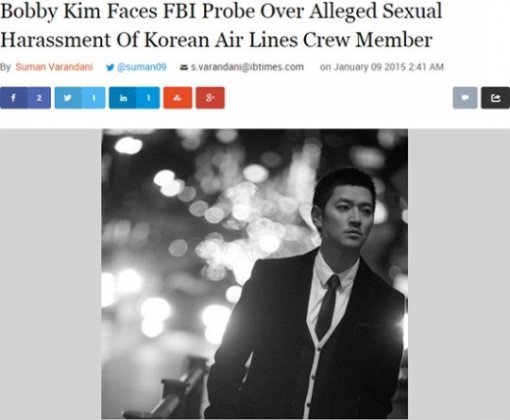This screenshot has width=510, height=420.
Task: Click the envelope icon beside the email
Action: point(184,67)
